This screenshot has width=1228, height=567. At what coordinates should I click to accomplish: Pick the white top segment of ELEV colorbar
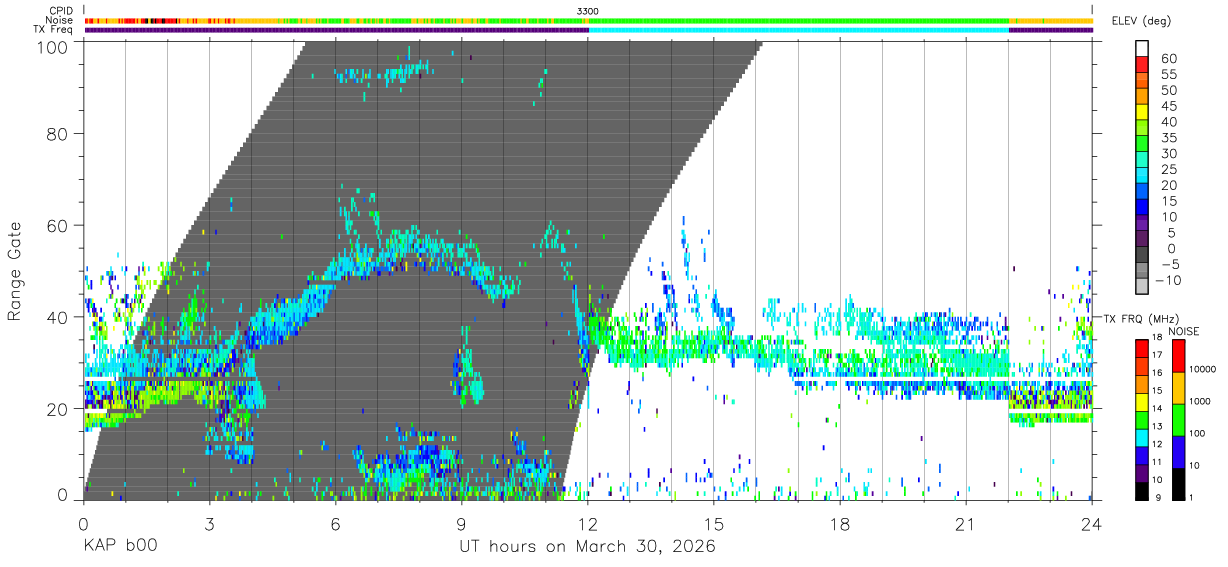1143,48
